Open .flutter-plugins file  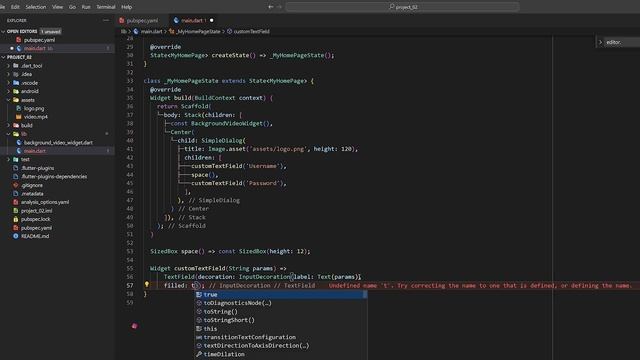click(x=38, y=168)
